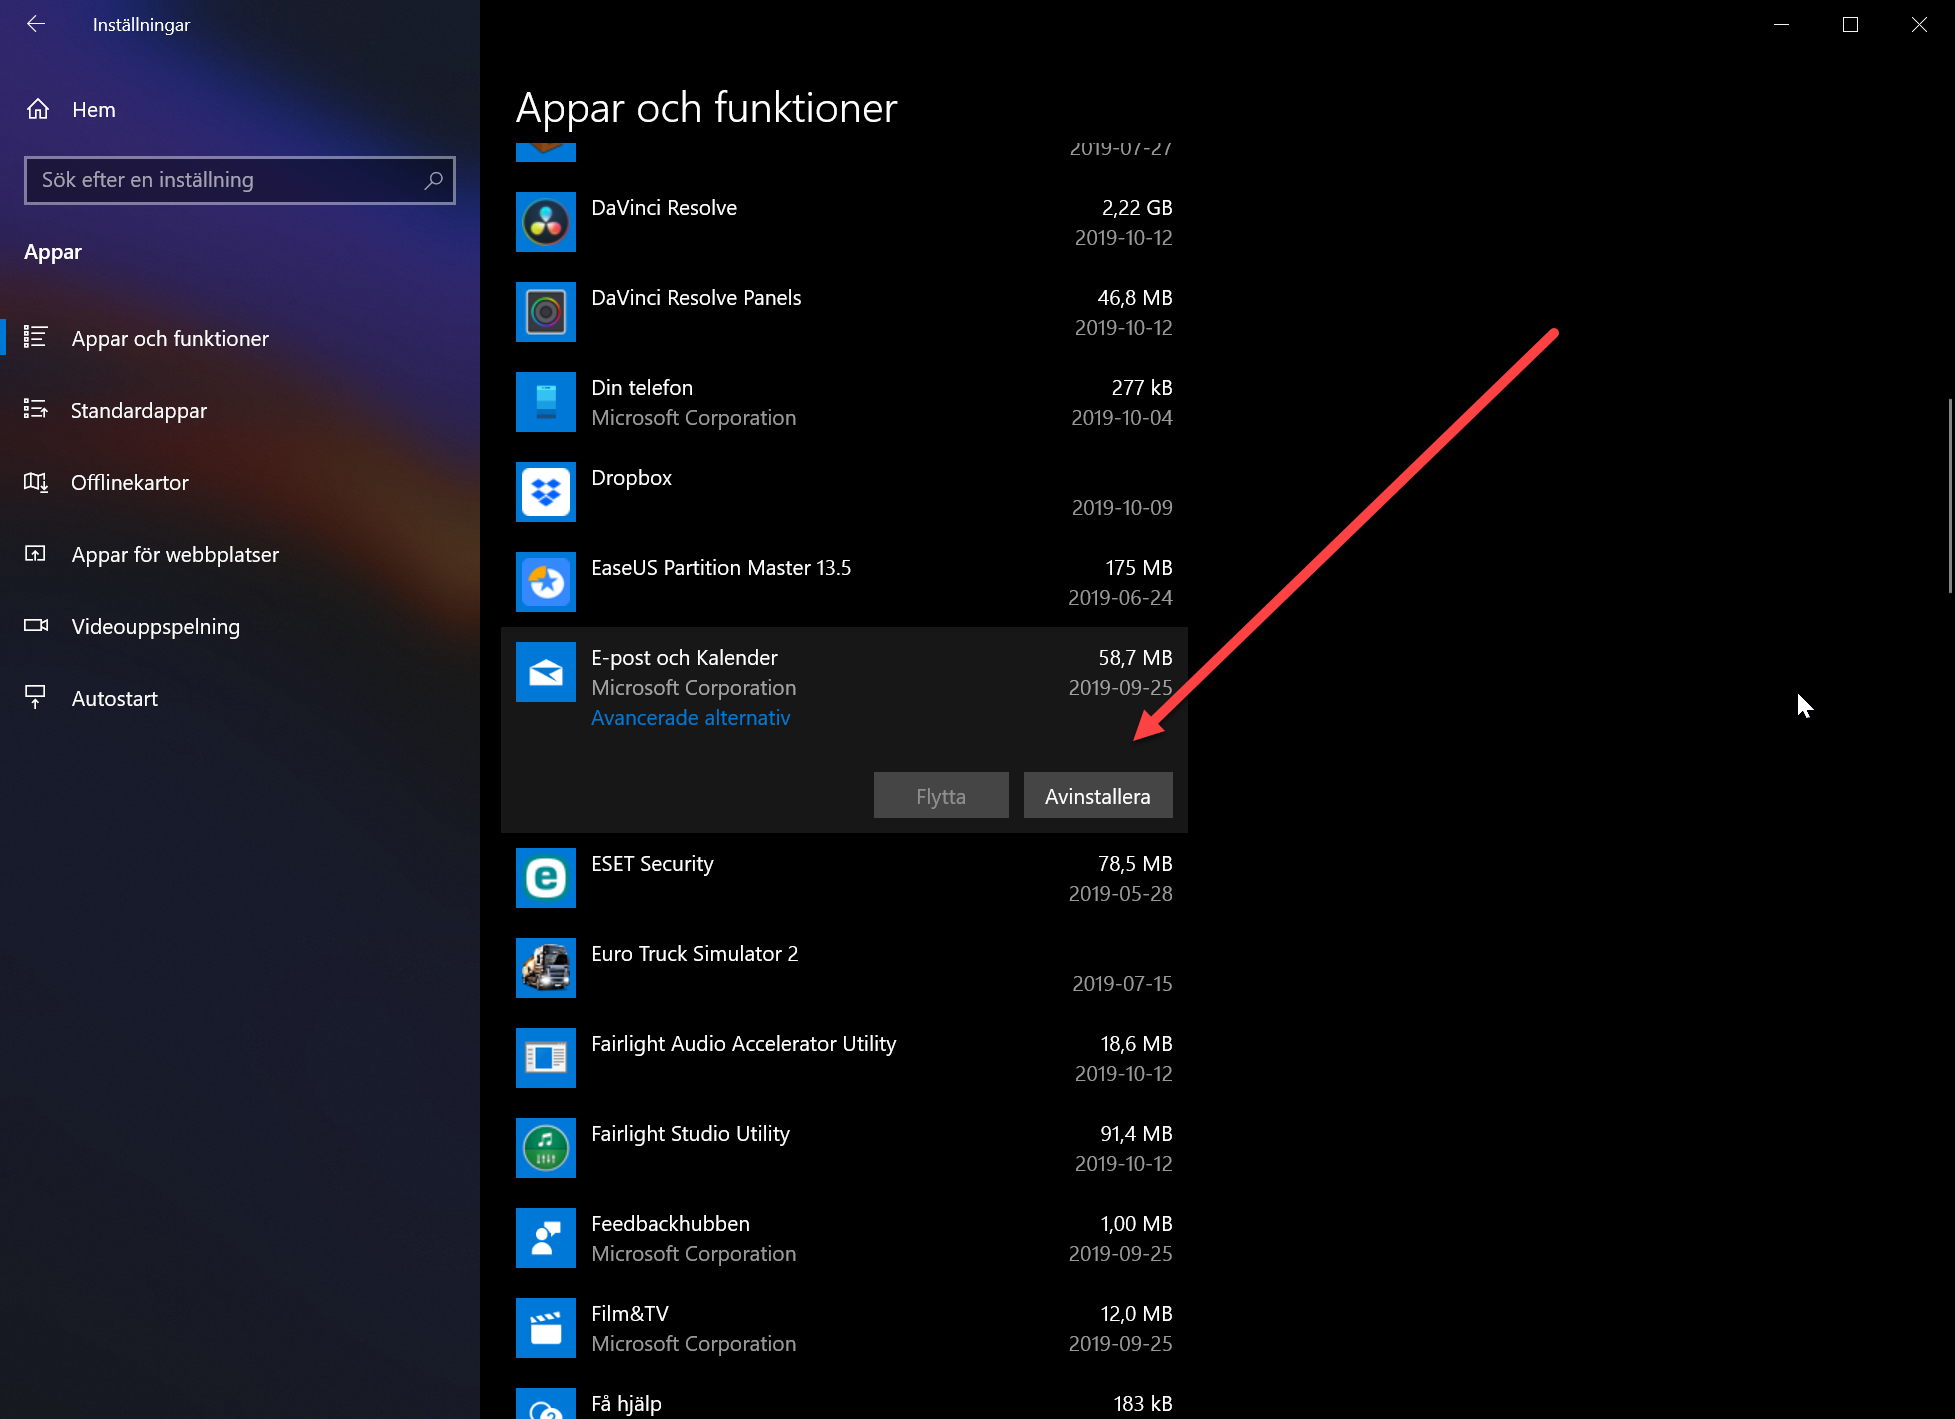Select the Fairlight Studio Utility icon
1955x1419 pixels.
pyautogui.click(x=546, y=1148)
